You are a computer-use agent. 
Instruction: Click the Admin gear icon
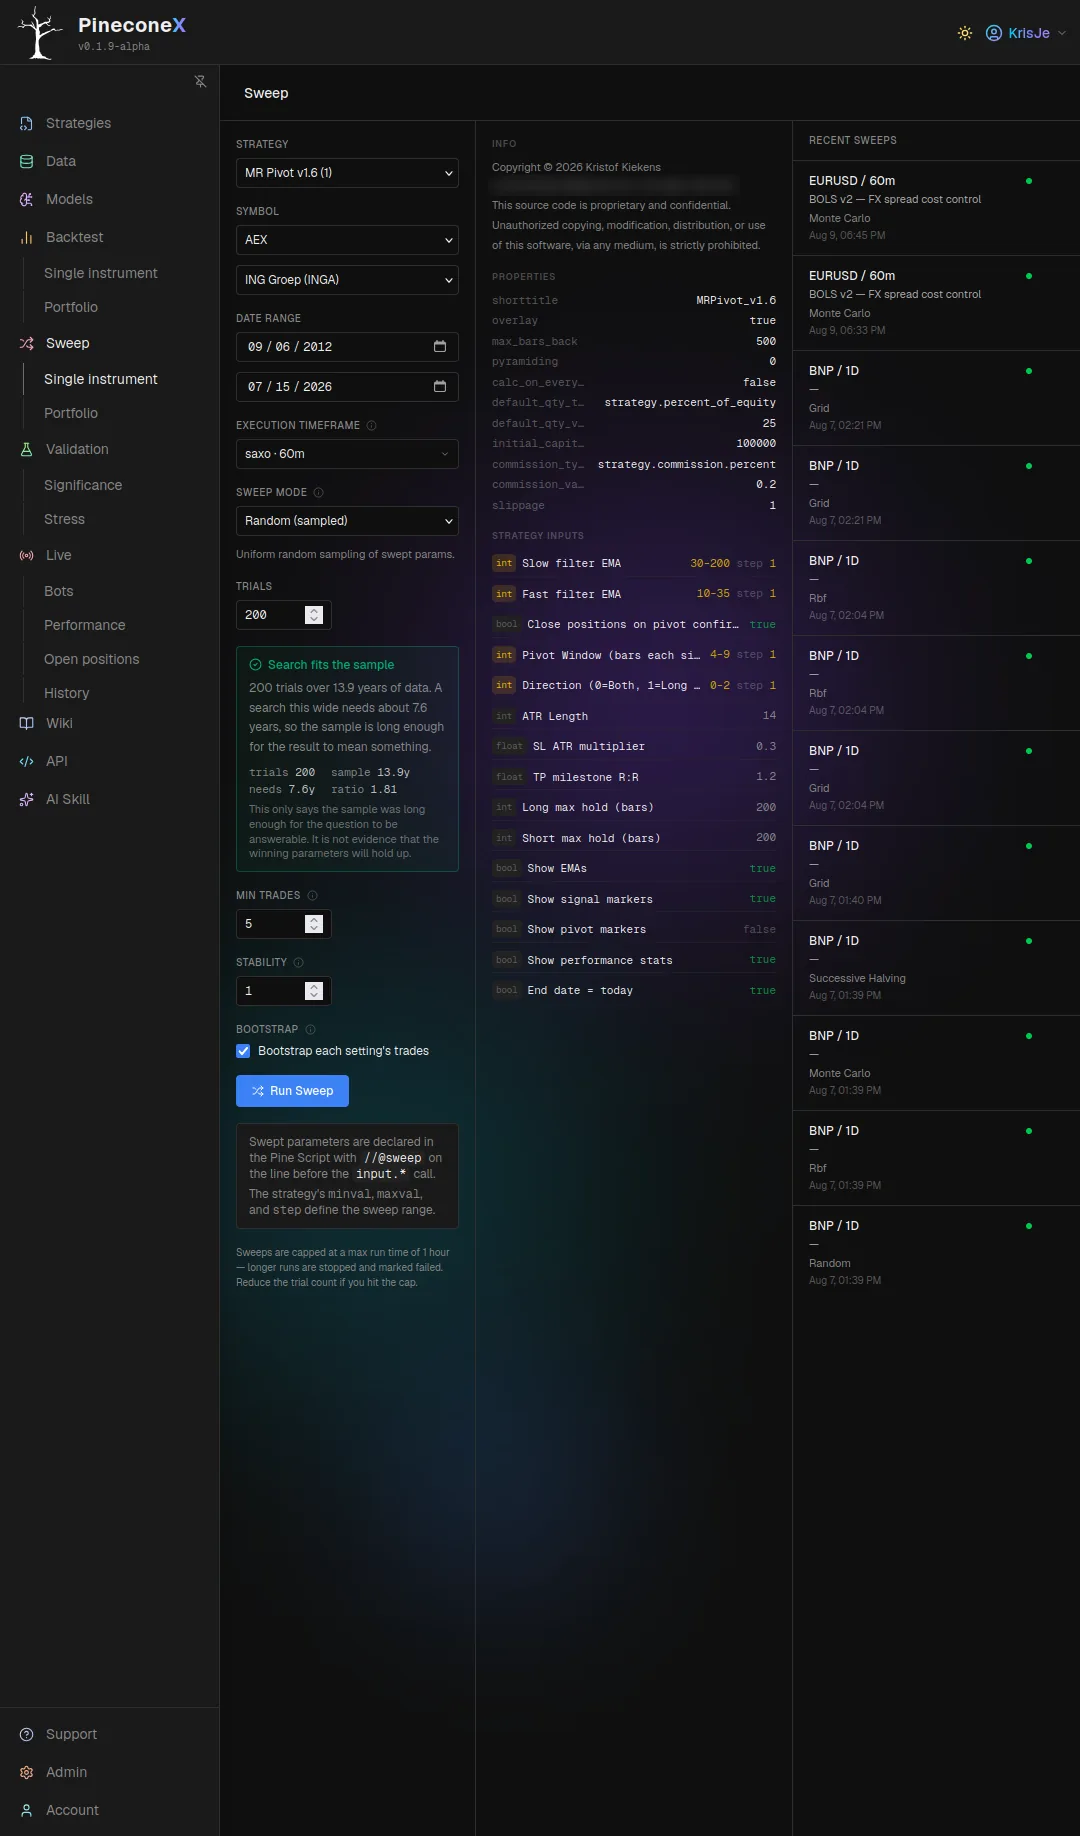(x=27, y=1772)
